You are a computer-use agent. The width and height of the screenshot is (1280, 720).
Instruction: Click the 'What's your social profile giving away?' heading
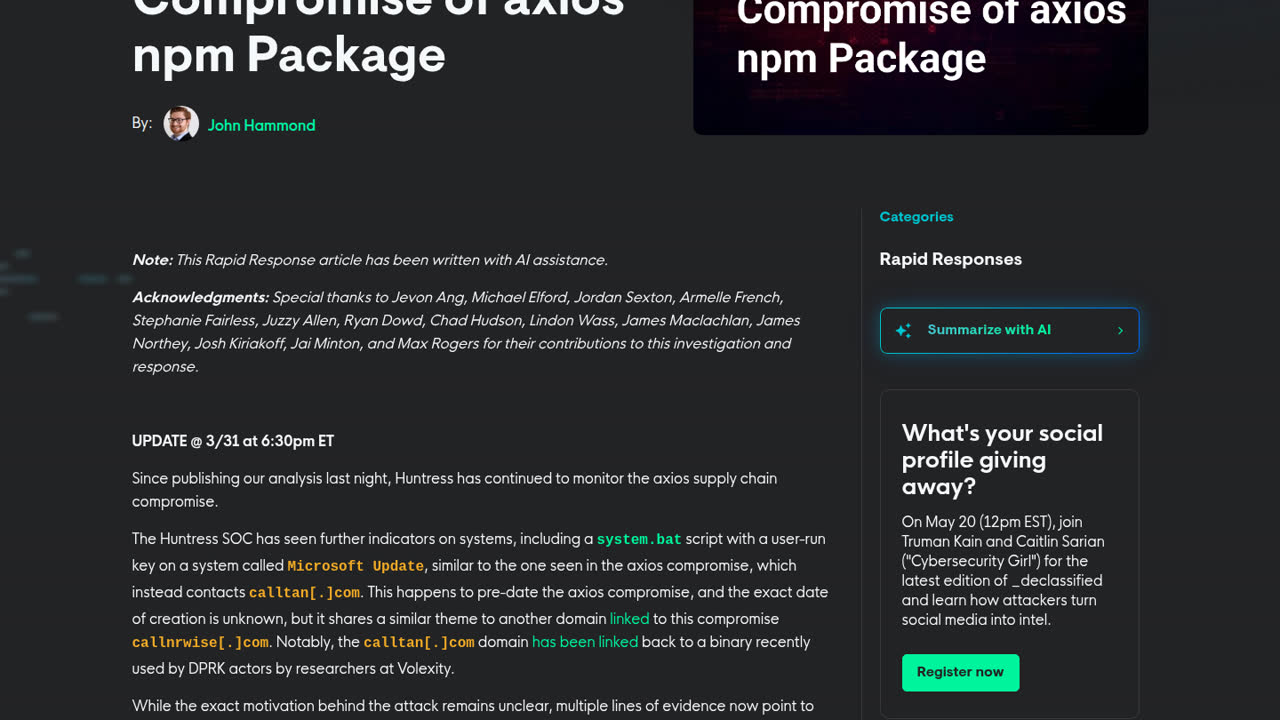coord(1002,460)
